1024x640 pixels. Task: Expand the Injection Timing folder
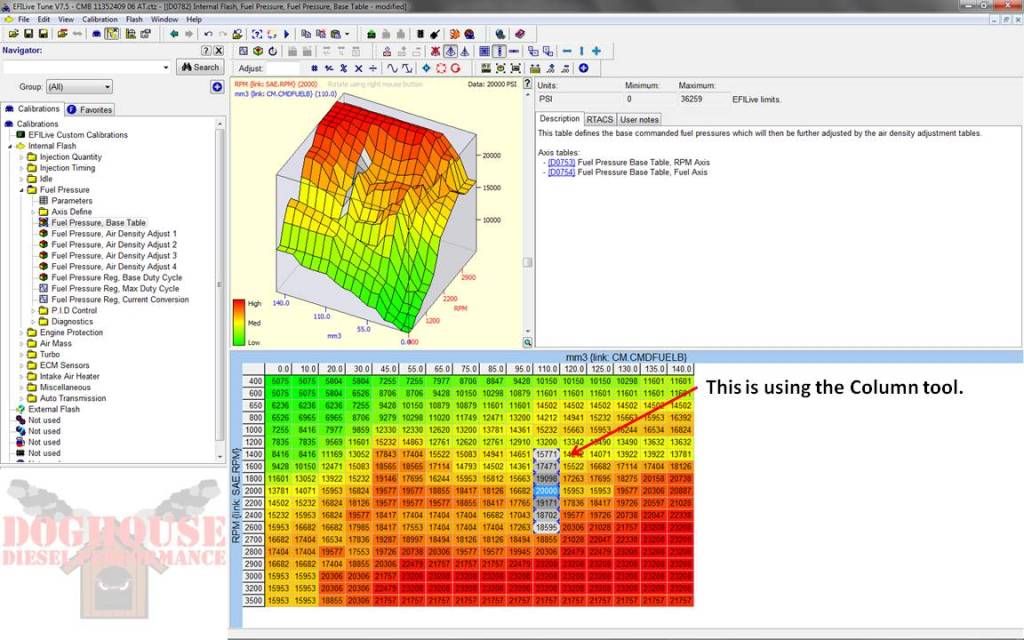click(22, 168)
